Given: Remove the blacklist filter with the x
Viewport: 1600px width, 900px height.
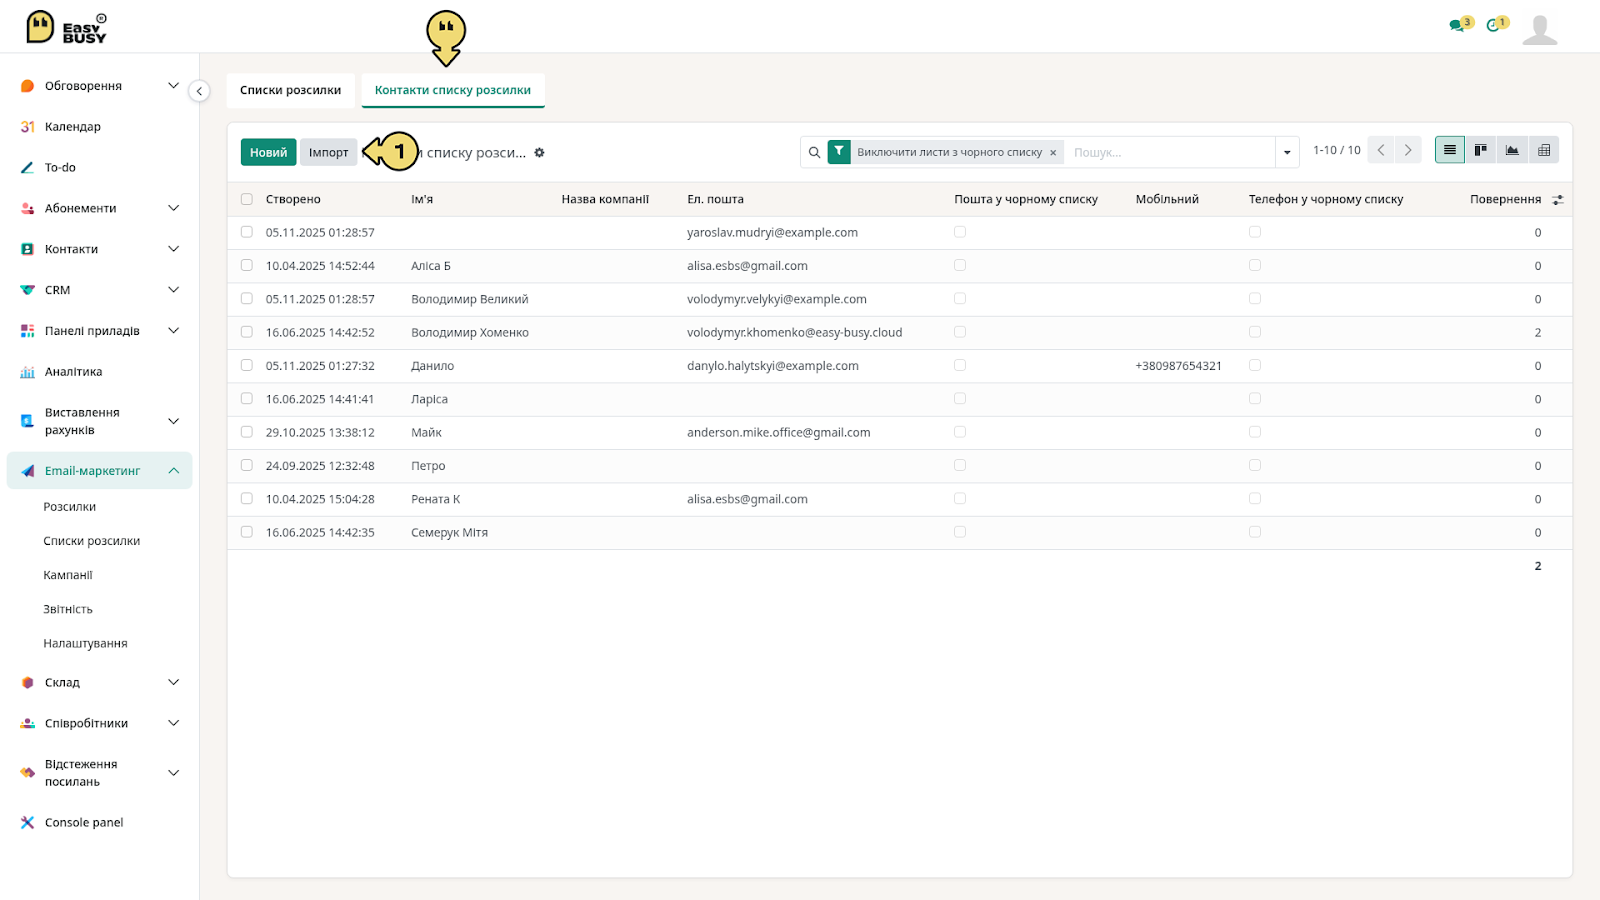Looking at the screenshot, I should tap(1053, 153).
